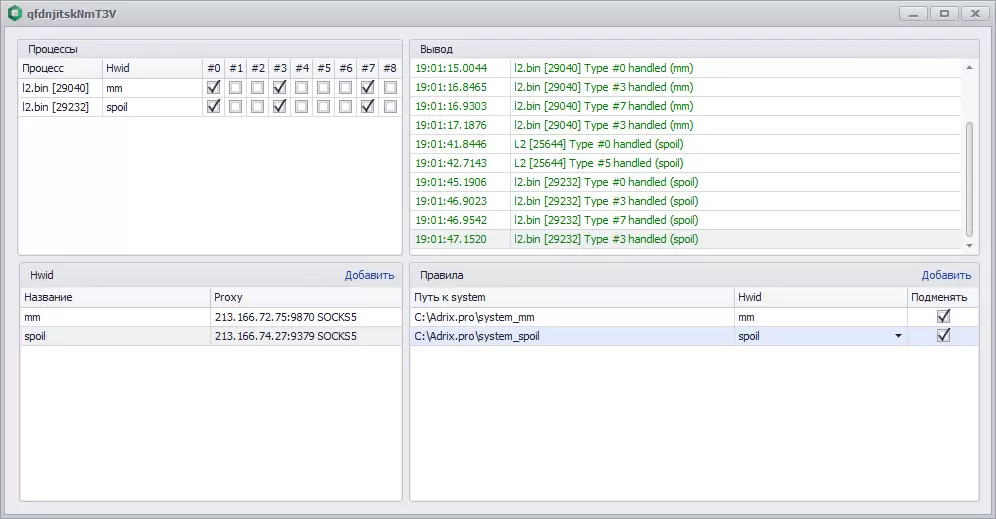
Task: Click the green app icon in title bar
Action: [15, 13]
